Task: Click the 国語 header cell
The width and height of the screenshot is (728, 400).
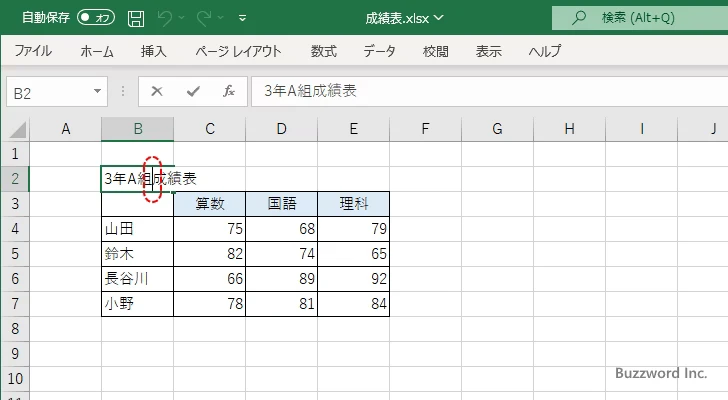Action: click(x=282, y=204)
